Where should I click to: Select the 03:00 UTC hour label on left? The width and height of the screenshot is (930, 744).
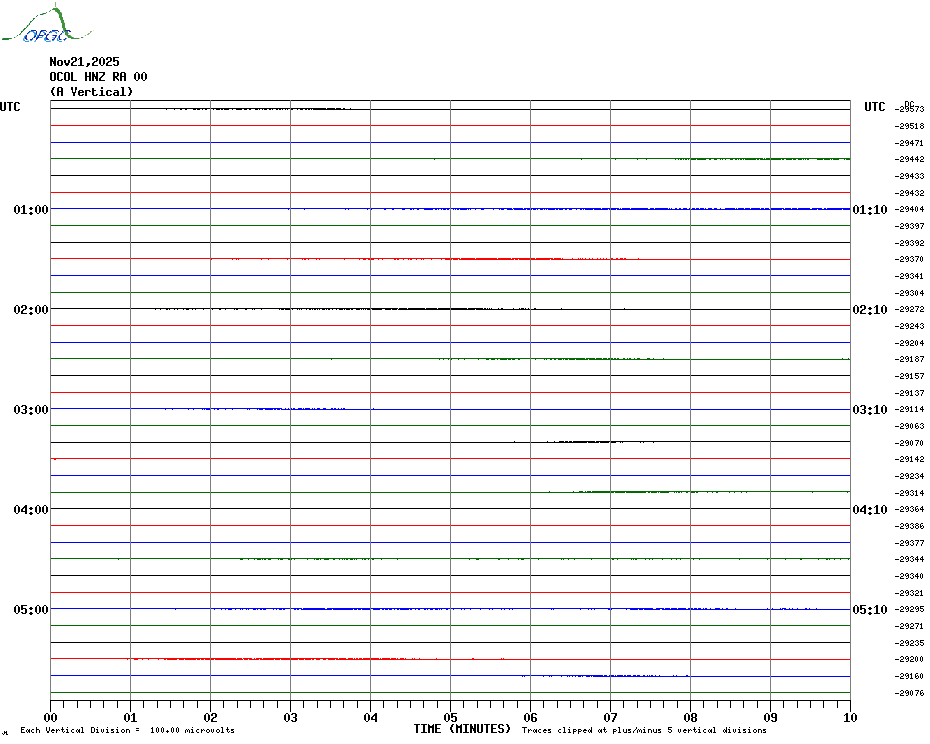[x=31, y=410]
